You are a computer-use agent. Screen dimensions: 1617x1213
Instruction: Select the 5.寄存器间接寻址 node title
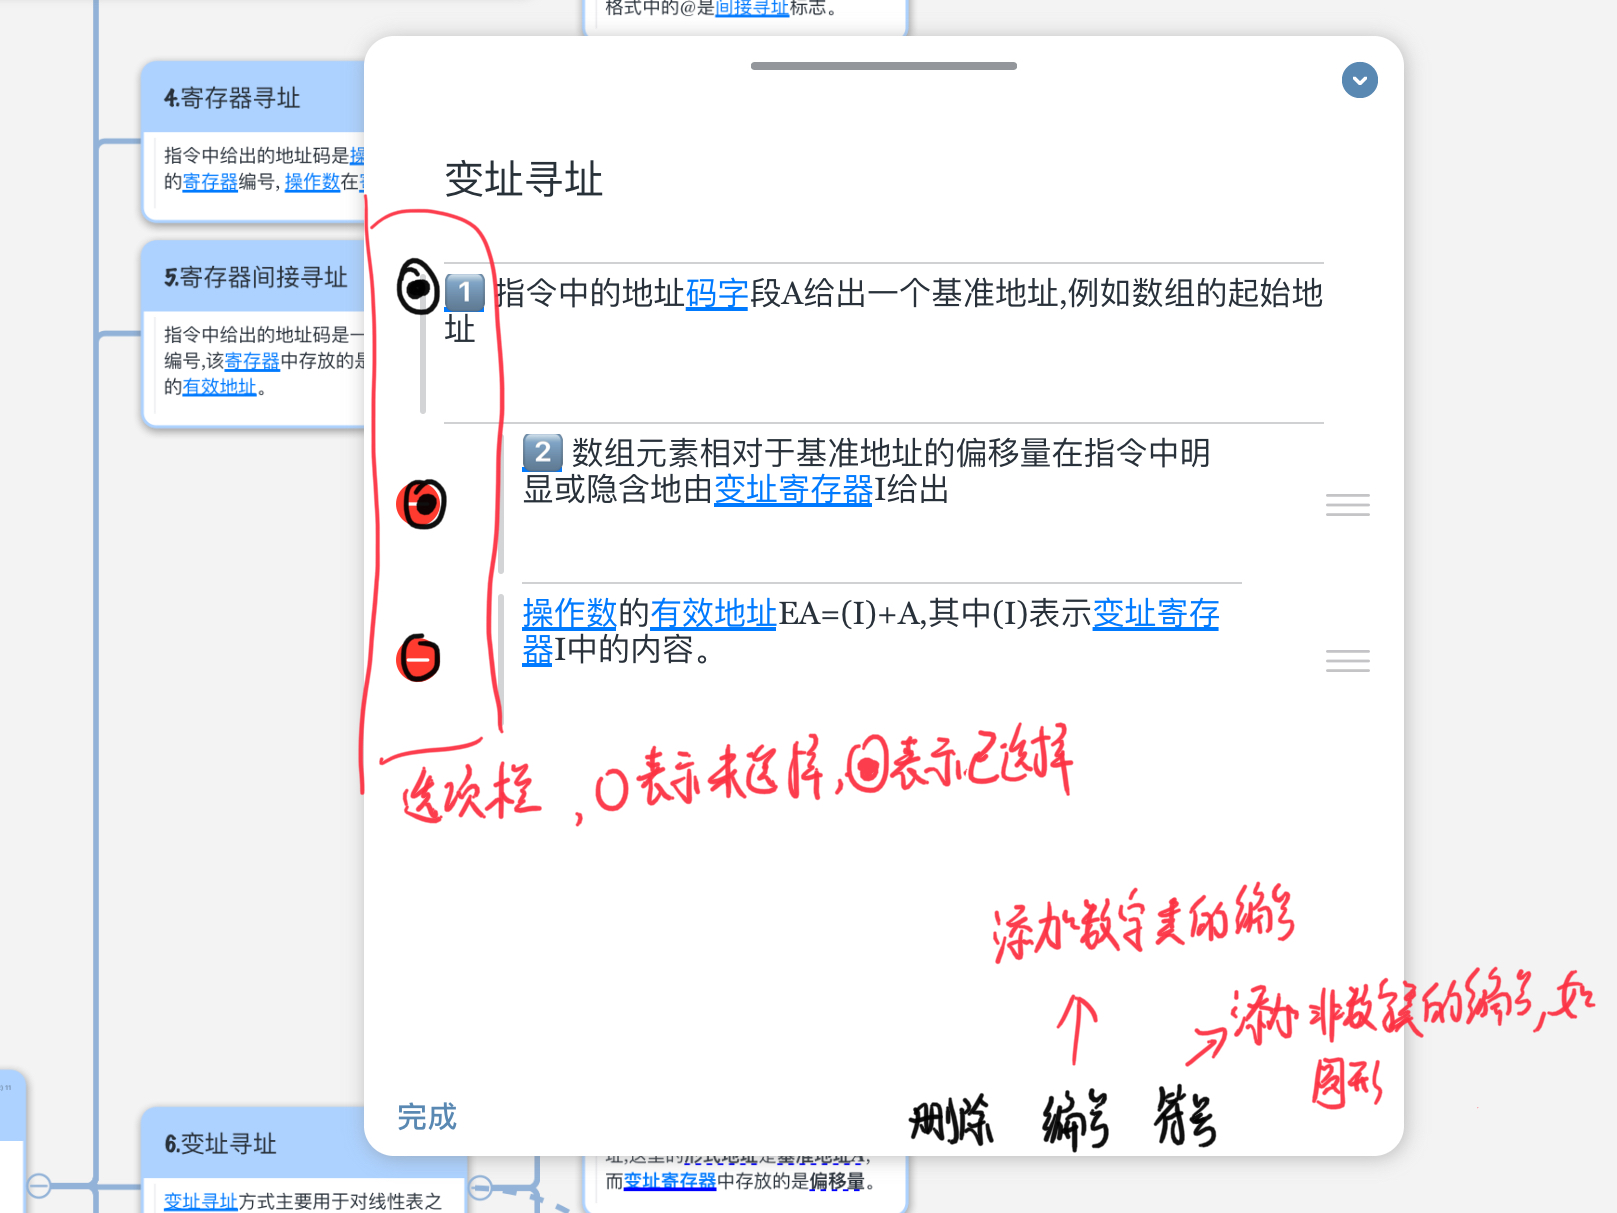pos(256,277)
